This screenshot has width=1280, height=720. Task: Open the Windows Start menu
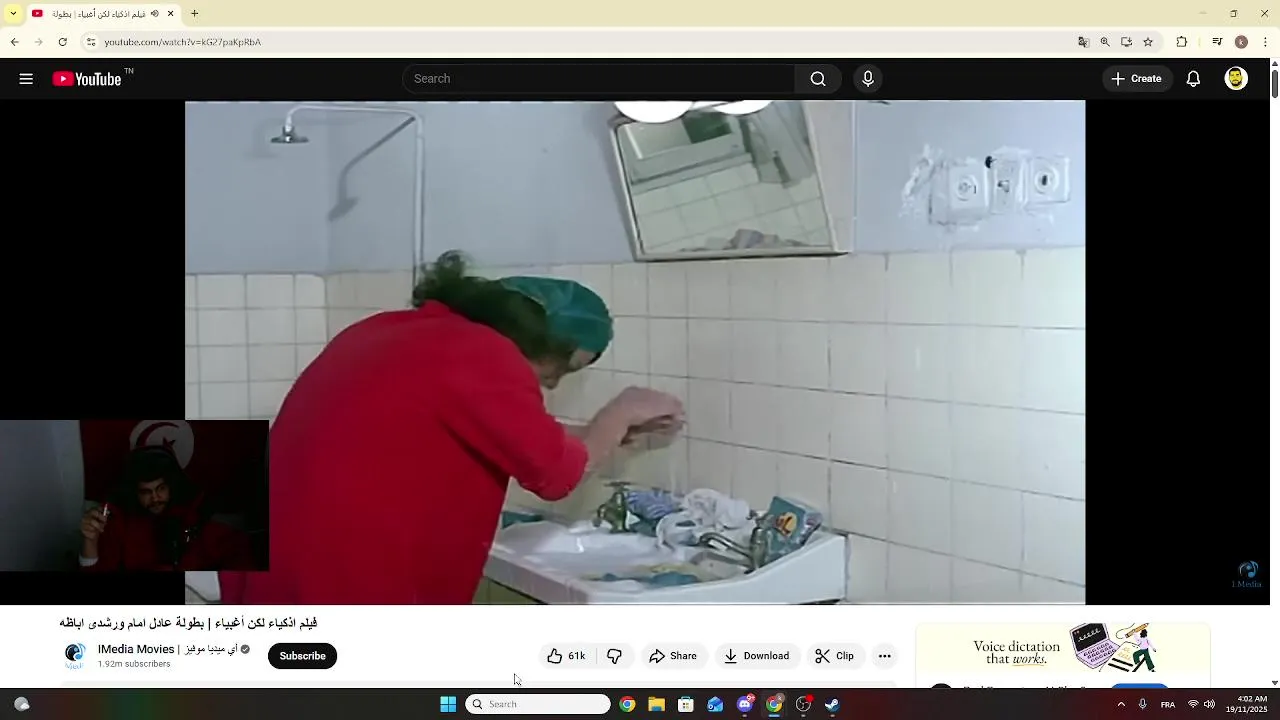point(448,704)
